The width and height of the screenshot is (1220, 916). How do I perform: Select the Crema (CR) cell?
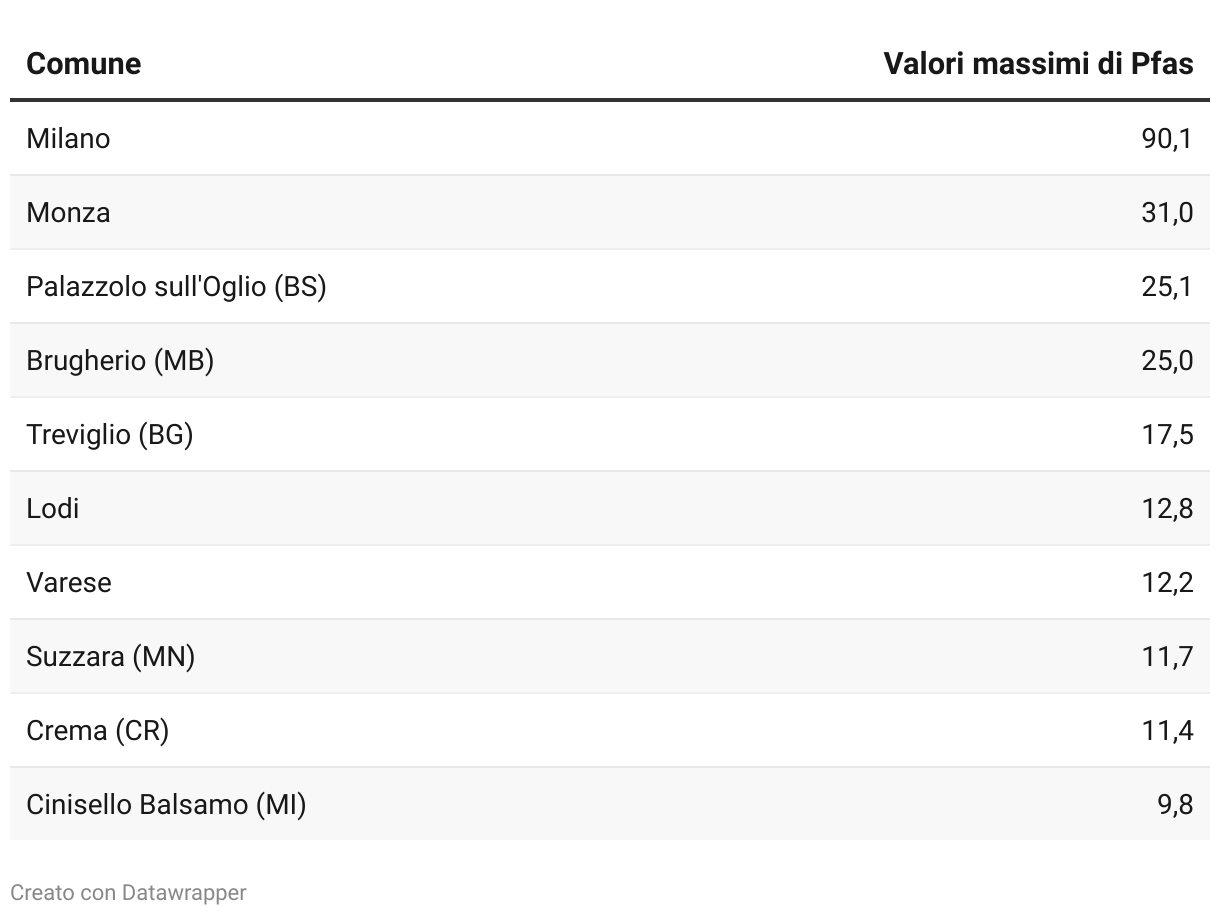(x=97, y=730)
